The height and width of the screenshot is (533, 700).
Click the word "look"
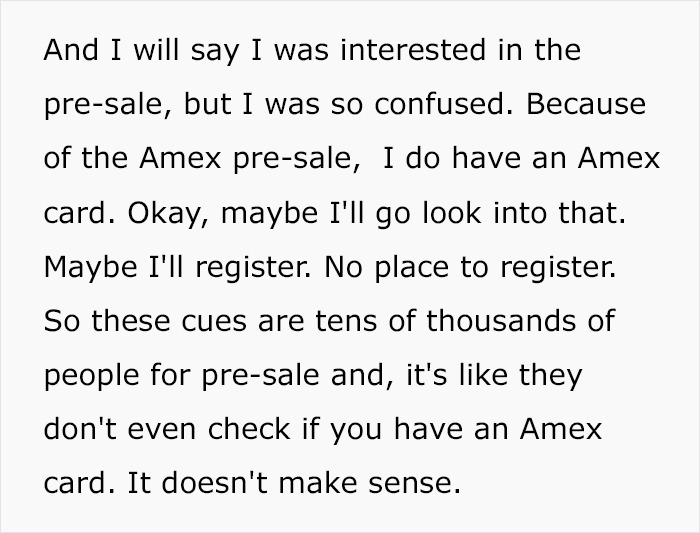click(x=467, y=213)
